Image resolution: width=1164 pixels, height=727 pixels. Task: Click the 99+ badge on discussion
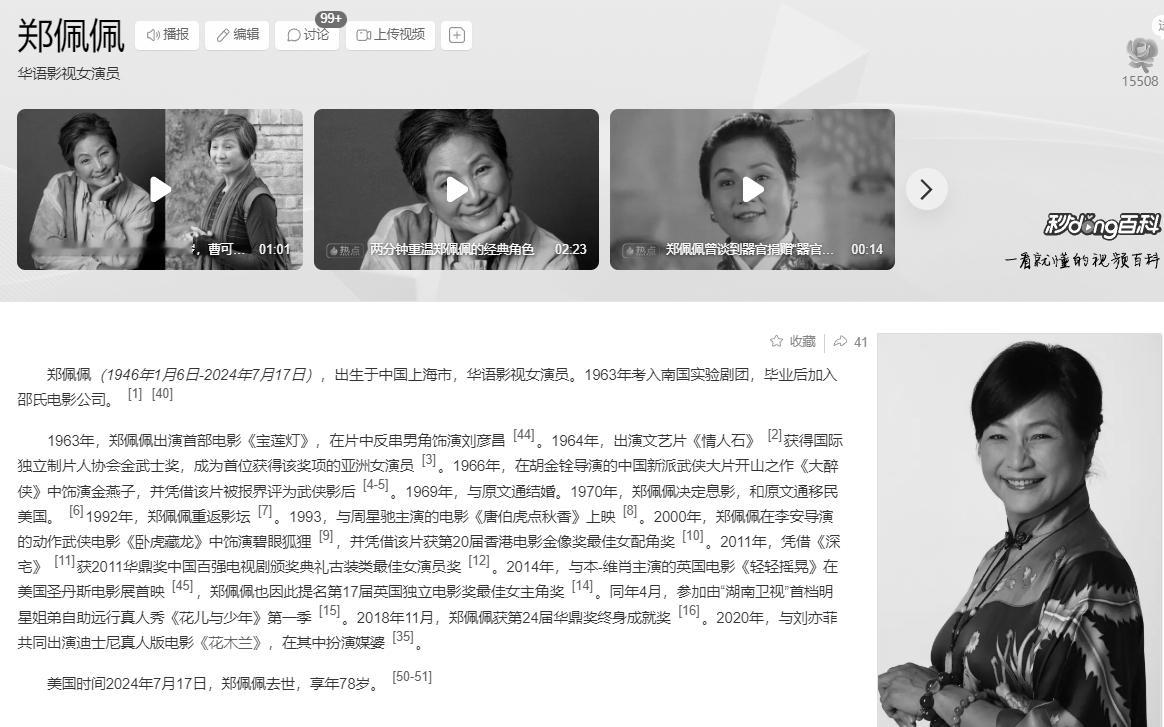(x=330, y=19)
